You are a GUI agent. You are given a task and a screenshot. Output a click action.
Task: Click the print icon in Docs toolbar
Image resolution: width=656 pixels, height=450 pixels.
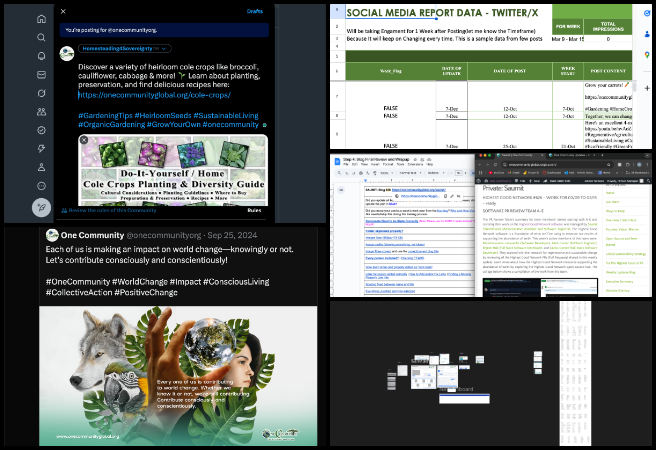click(361, 173)
